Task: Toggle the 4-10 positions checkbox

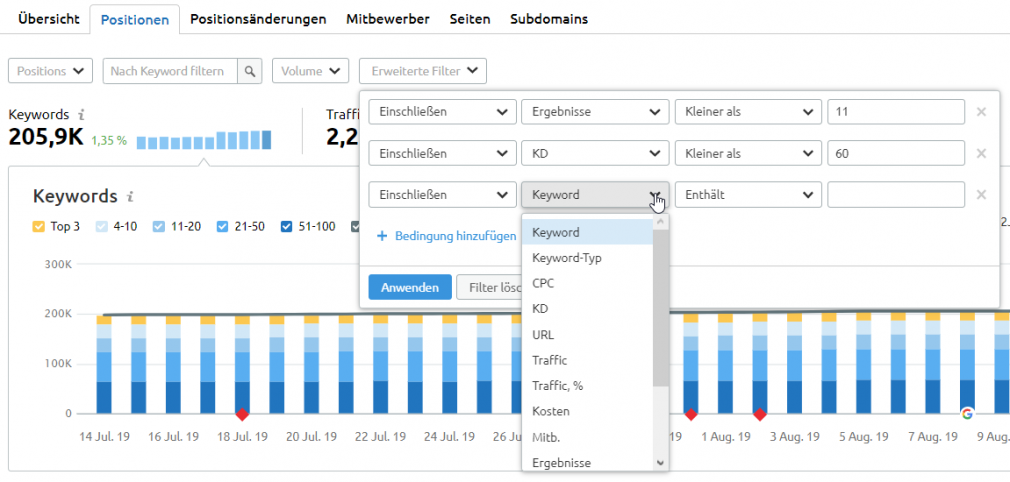Action: (101, 227)
